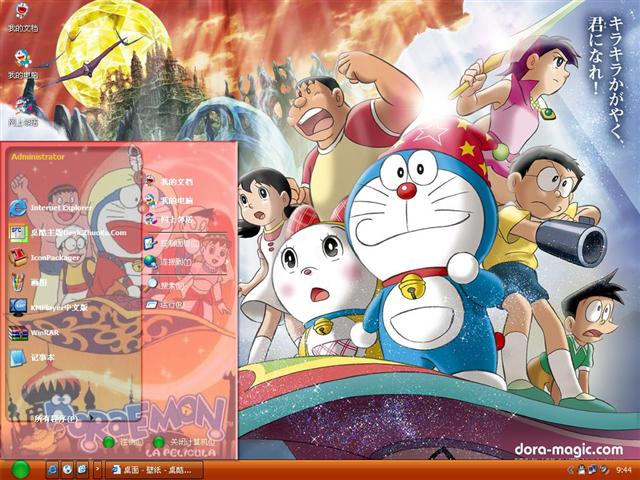This screenshot has width=640, height=480.
Task: Open WinRAR from the Start menu
Action: pyautogui.click(x=34, y=332)
